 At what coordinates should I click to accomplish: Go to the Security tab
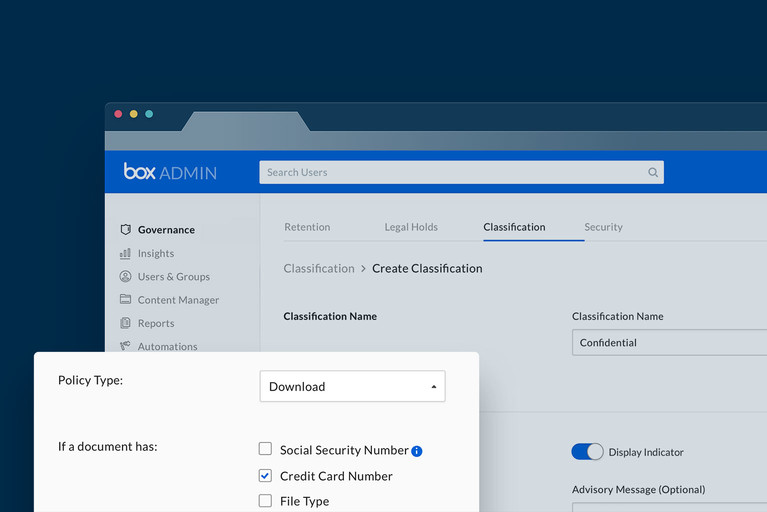click(x=603, y=227)
